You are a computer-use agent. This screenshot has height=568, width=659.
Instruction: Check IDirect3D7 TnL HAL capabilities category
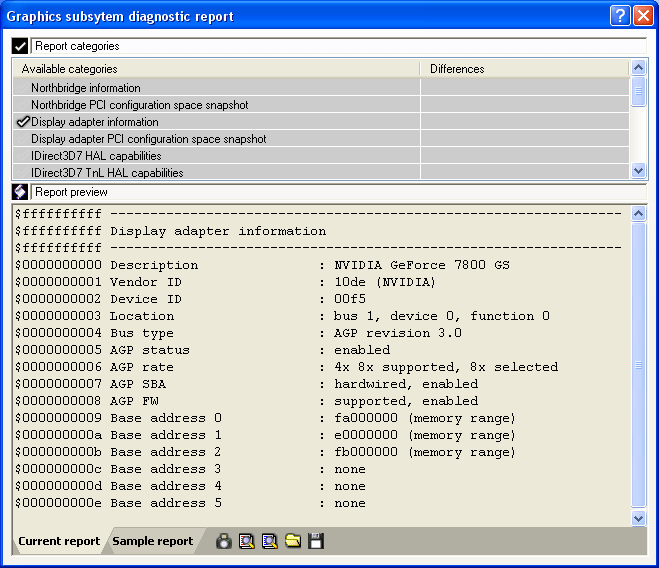(23, 173)
